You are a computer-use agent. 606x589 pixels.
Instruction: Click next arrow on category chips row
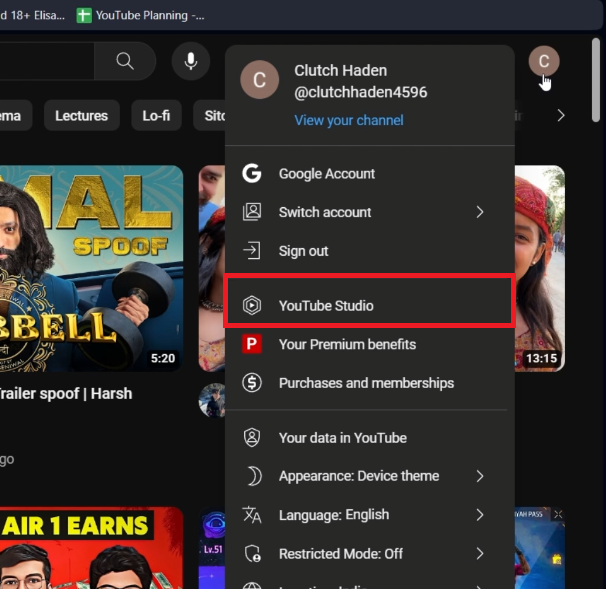(x=561, y=115)
